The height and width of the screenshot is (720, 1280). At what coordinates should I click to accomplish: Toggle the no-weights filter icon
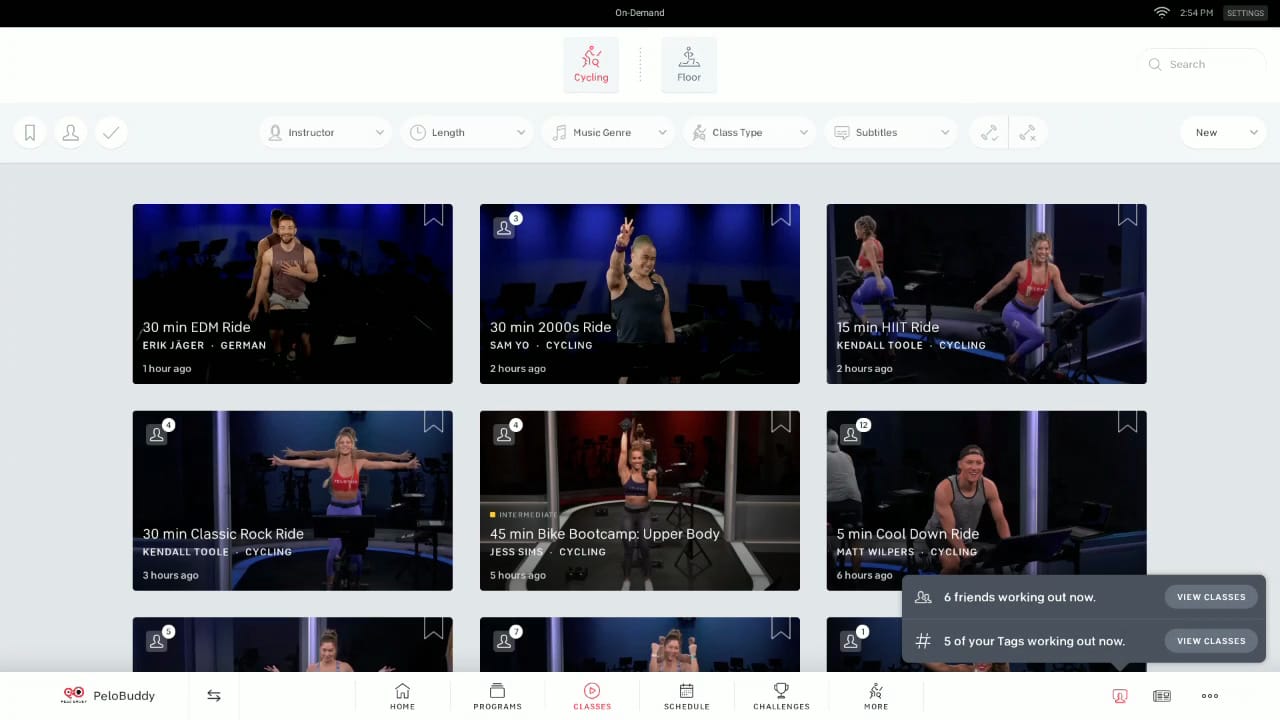[1028, 132]
